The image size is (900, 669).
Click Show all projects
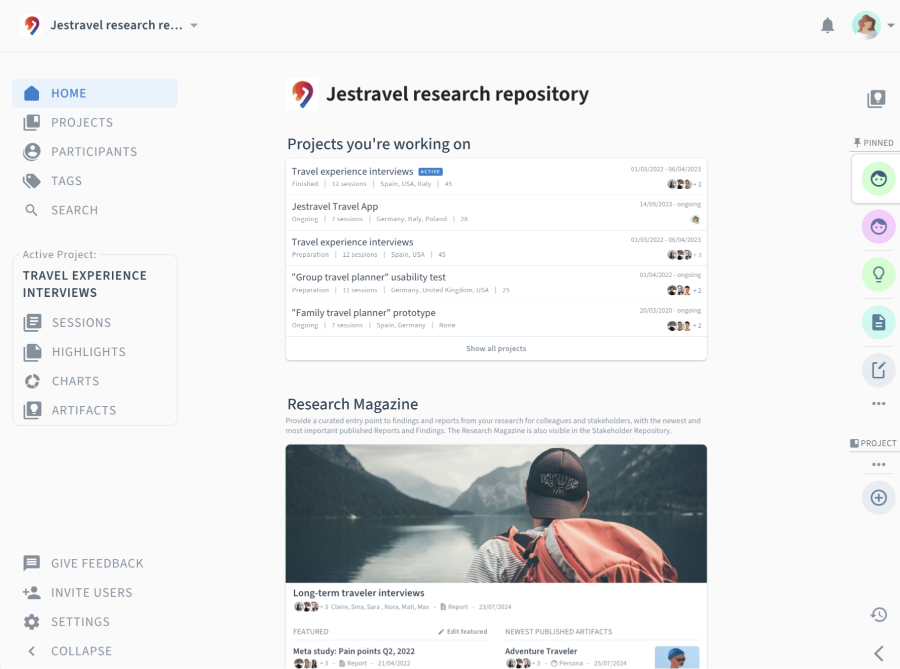(x=495, y=348)
